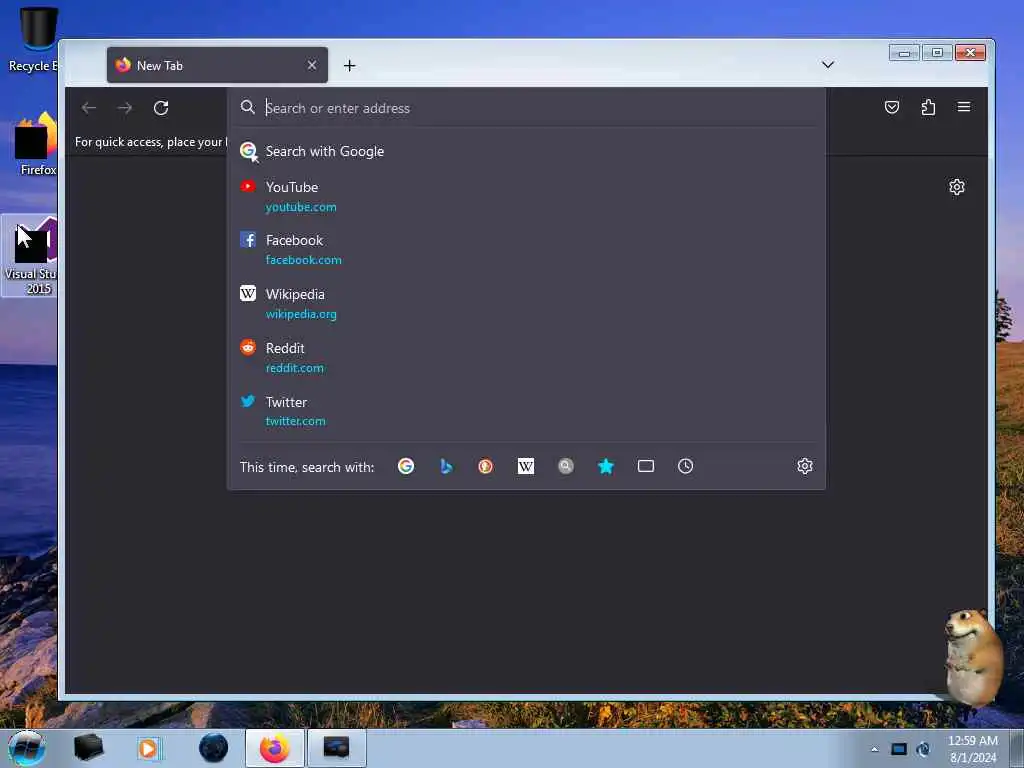
Task: Search open tabs with the tab icon
Action: 646,466
